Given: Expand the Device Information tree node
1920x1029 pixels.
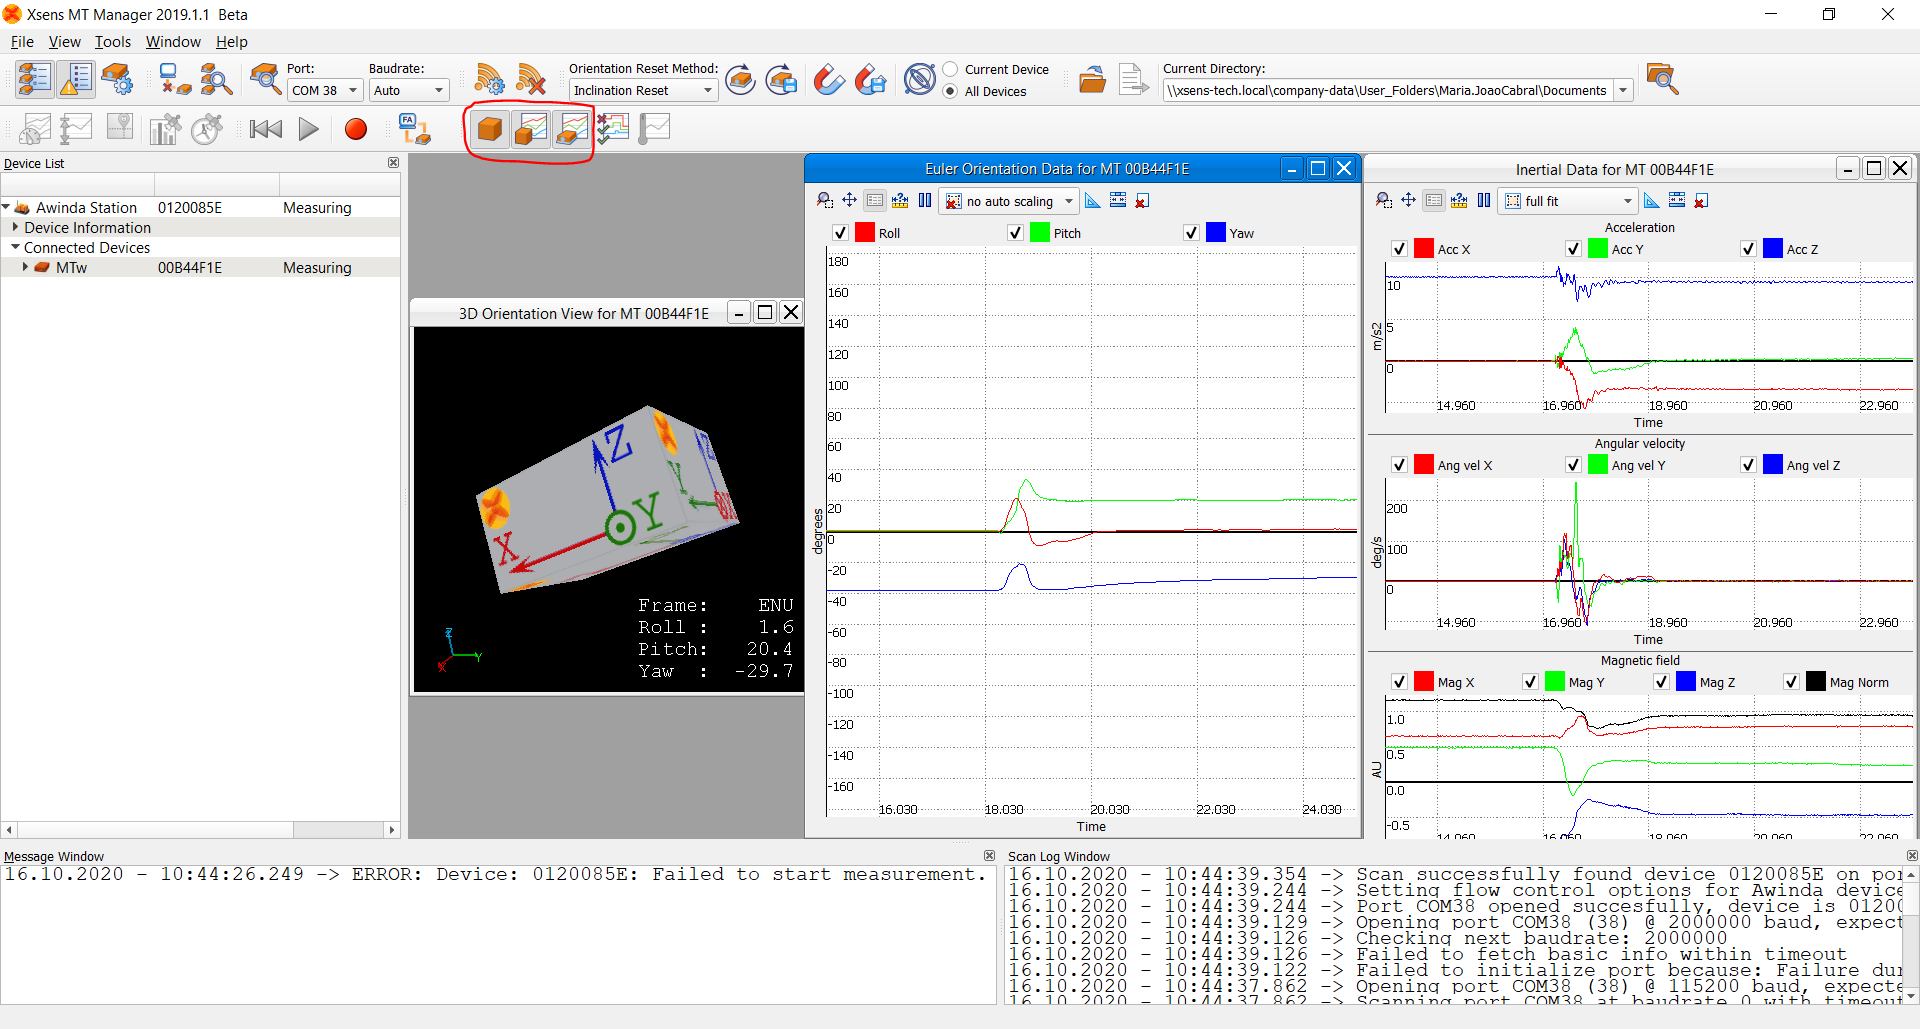Looking at the screenshot, I should pos(16,228).
